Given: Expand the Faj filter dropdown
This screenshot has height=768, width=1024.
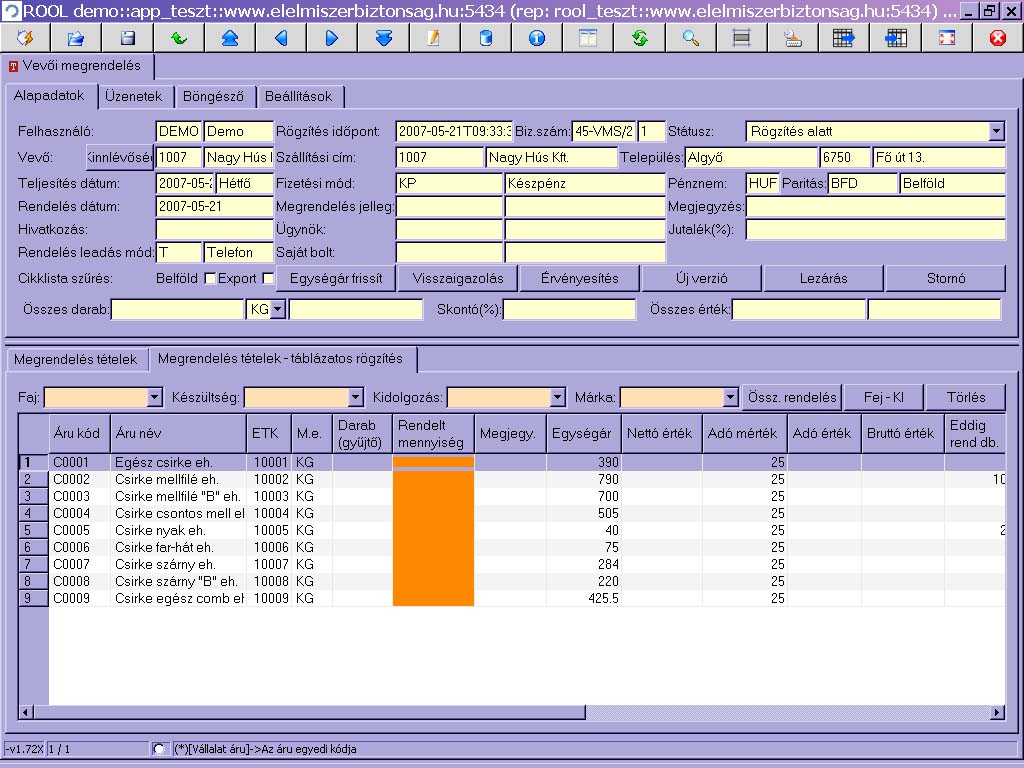Looking at the screenshot, I should 154,398.
